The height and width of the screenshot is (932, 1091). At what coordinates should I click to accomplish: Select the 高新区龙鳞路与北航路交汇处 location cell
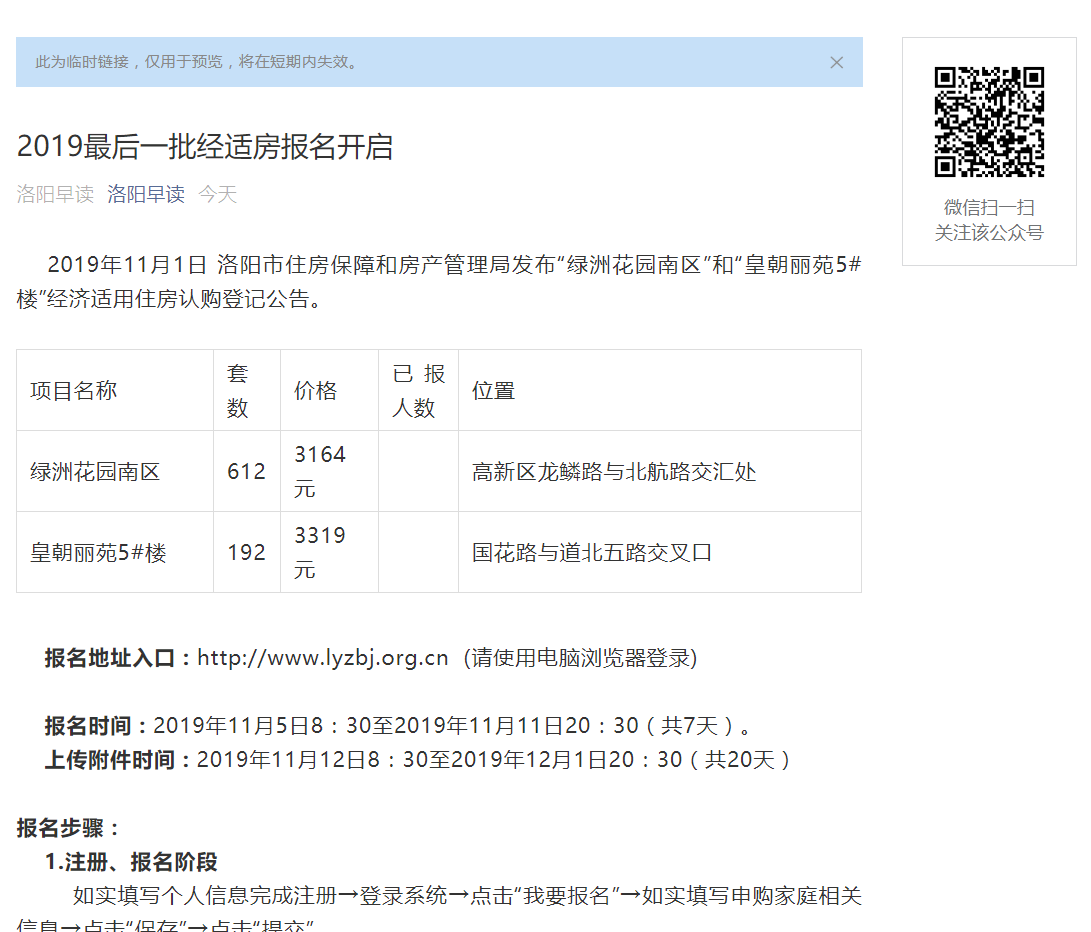coord(660,472)
